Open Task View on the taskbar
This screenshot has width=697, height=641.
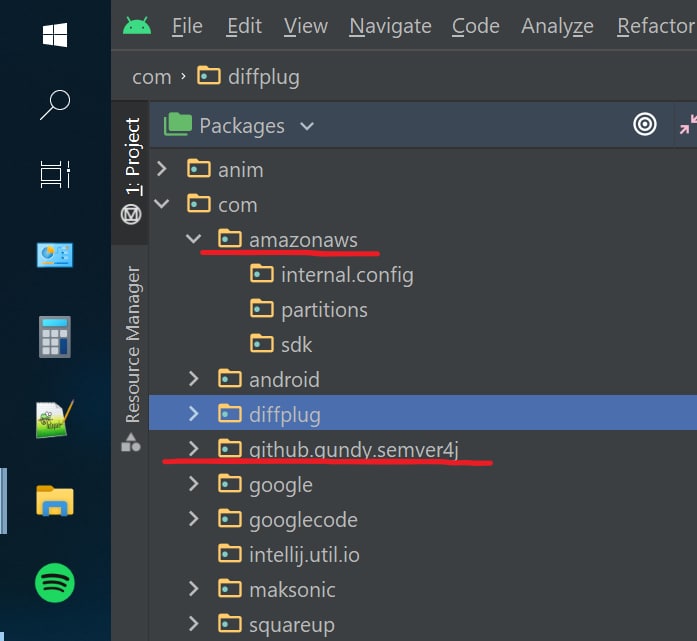(x=55, y=174)
